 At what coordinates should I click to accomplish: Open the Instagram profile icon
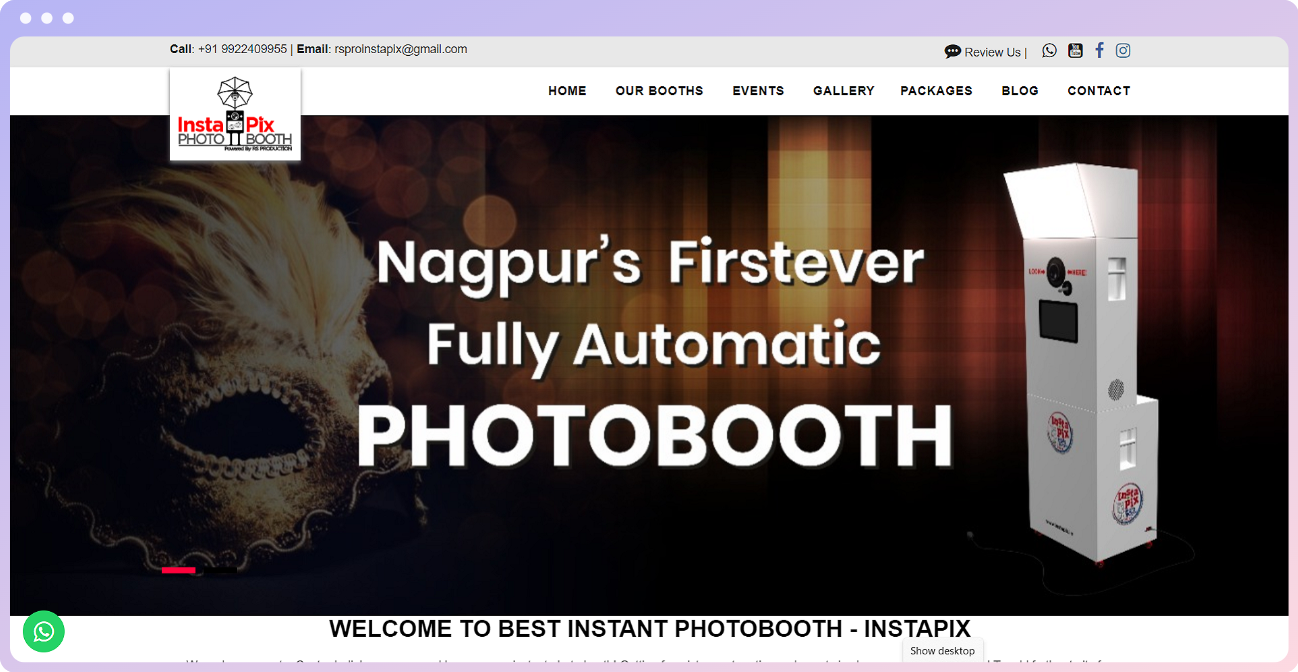point(1123,51)
